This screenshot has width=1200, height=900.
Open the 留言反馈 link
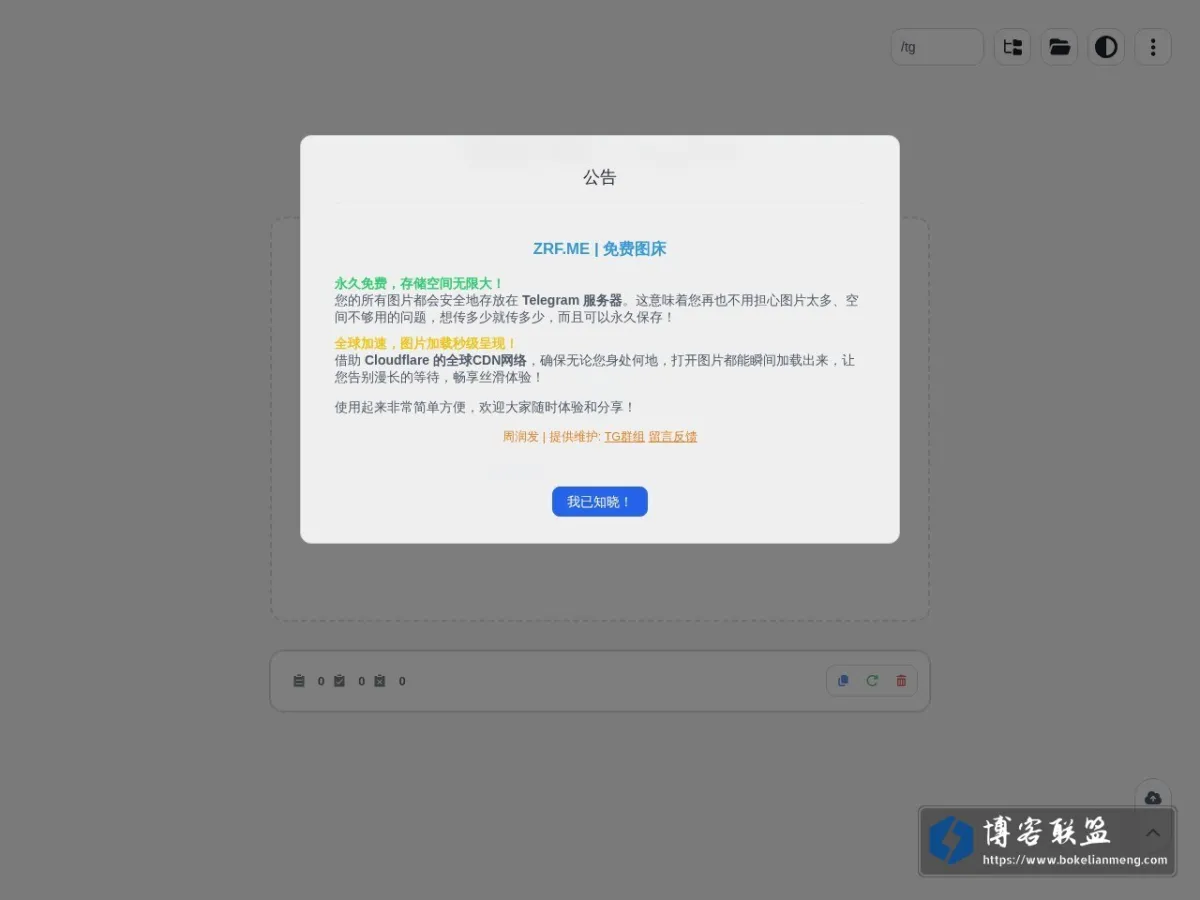coord(673,437)
